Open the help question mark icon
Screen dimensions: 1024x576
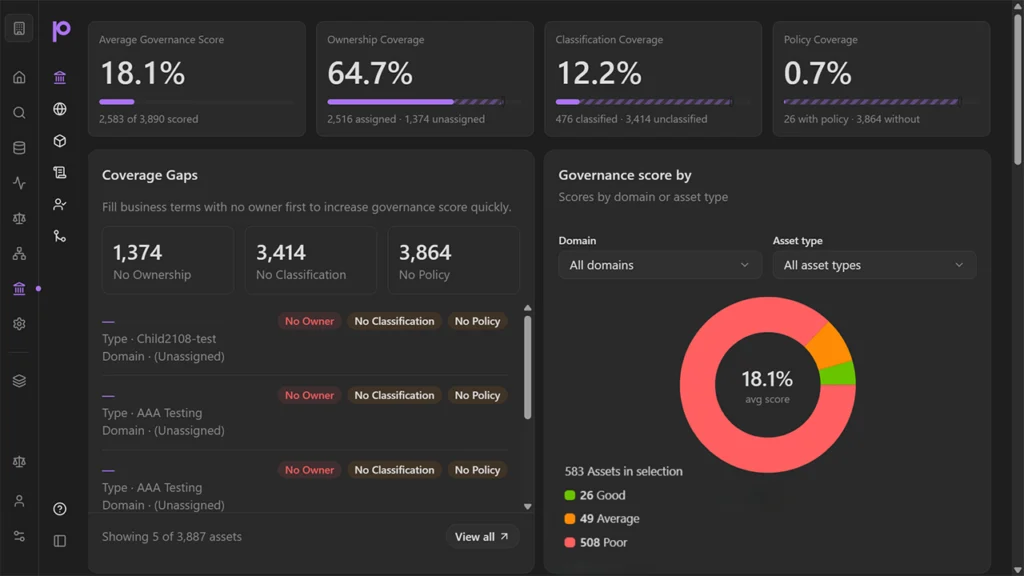point(59,509)
